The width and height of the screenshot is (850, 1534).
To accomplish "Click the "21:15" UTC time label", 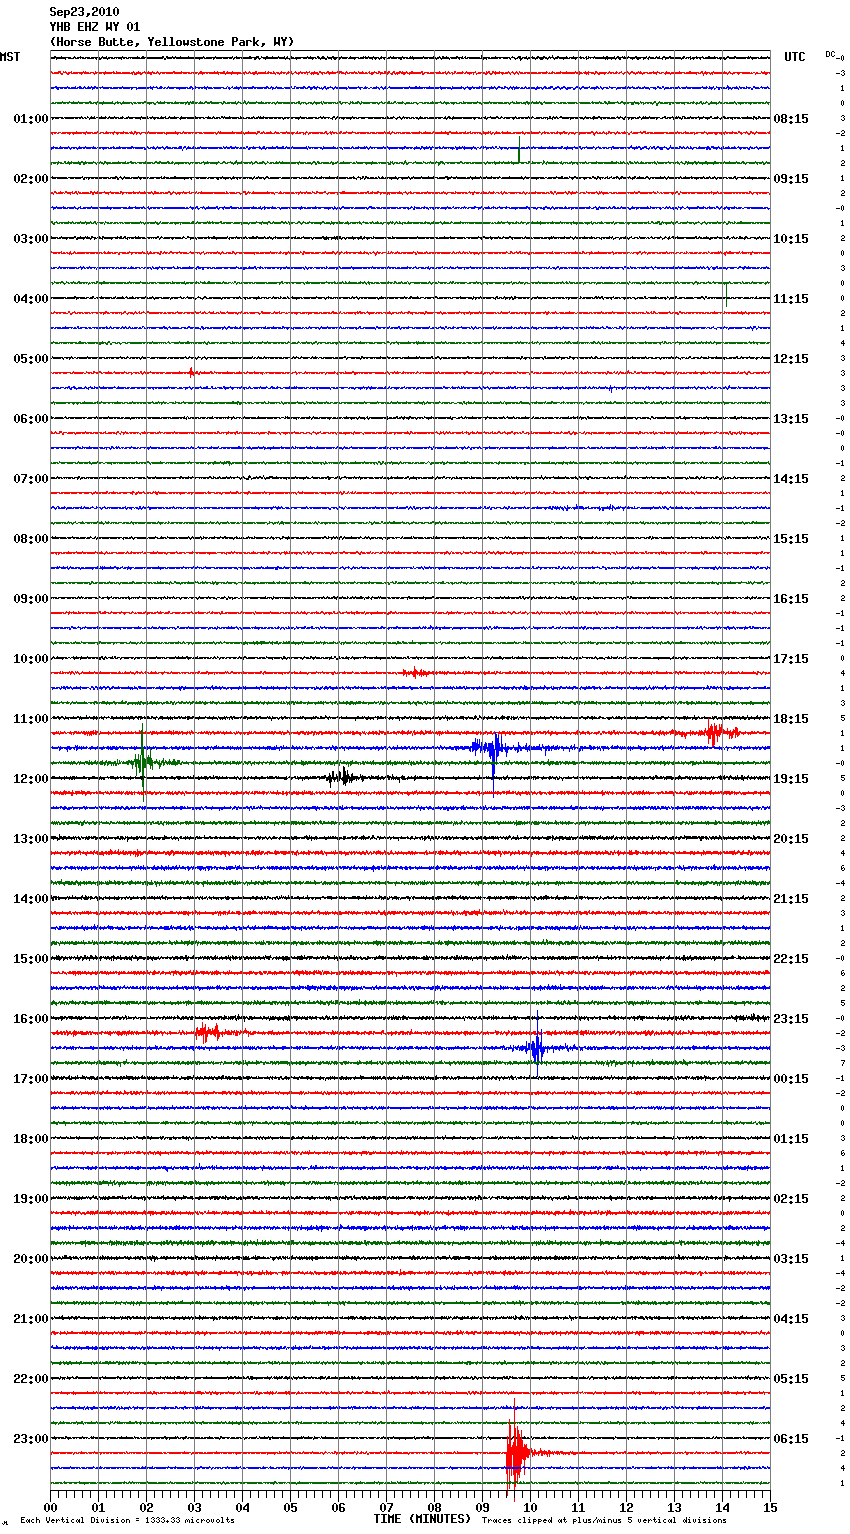I will 791,899.
